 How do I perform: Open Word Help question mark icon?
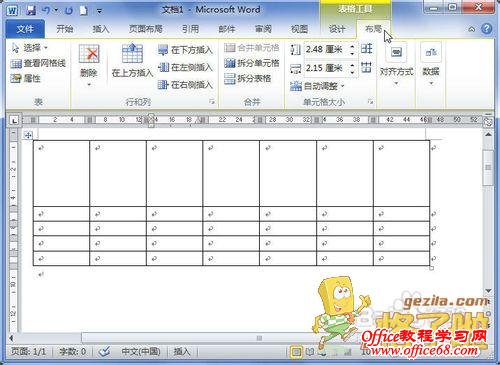(x=486, y=29)
